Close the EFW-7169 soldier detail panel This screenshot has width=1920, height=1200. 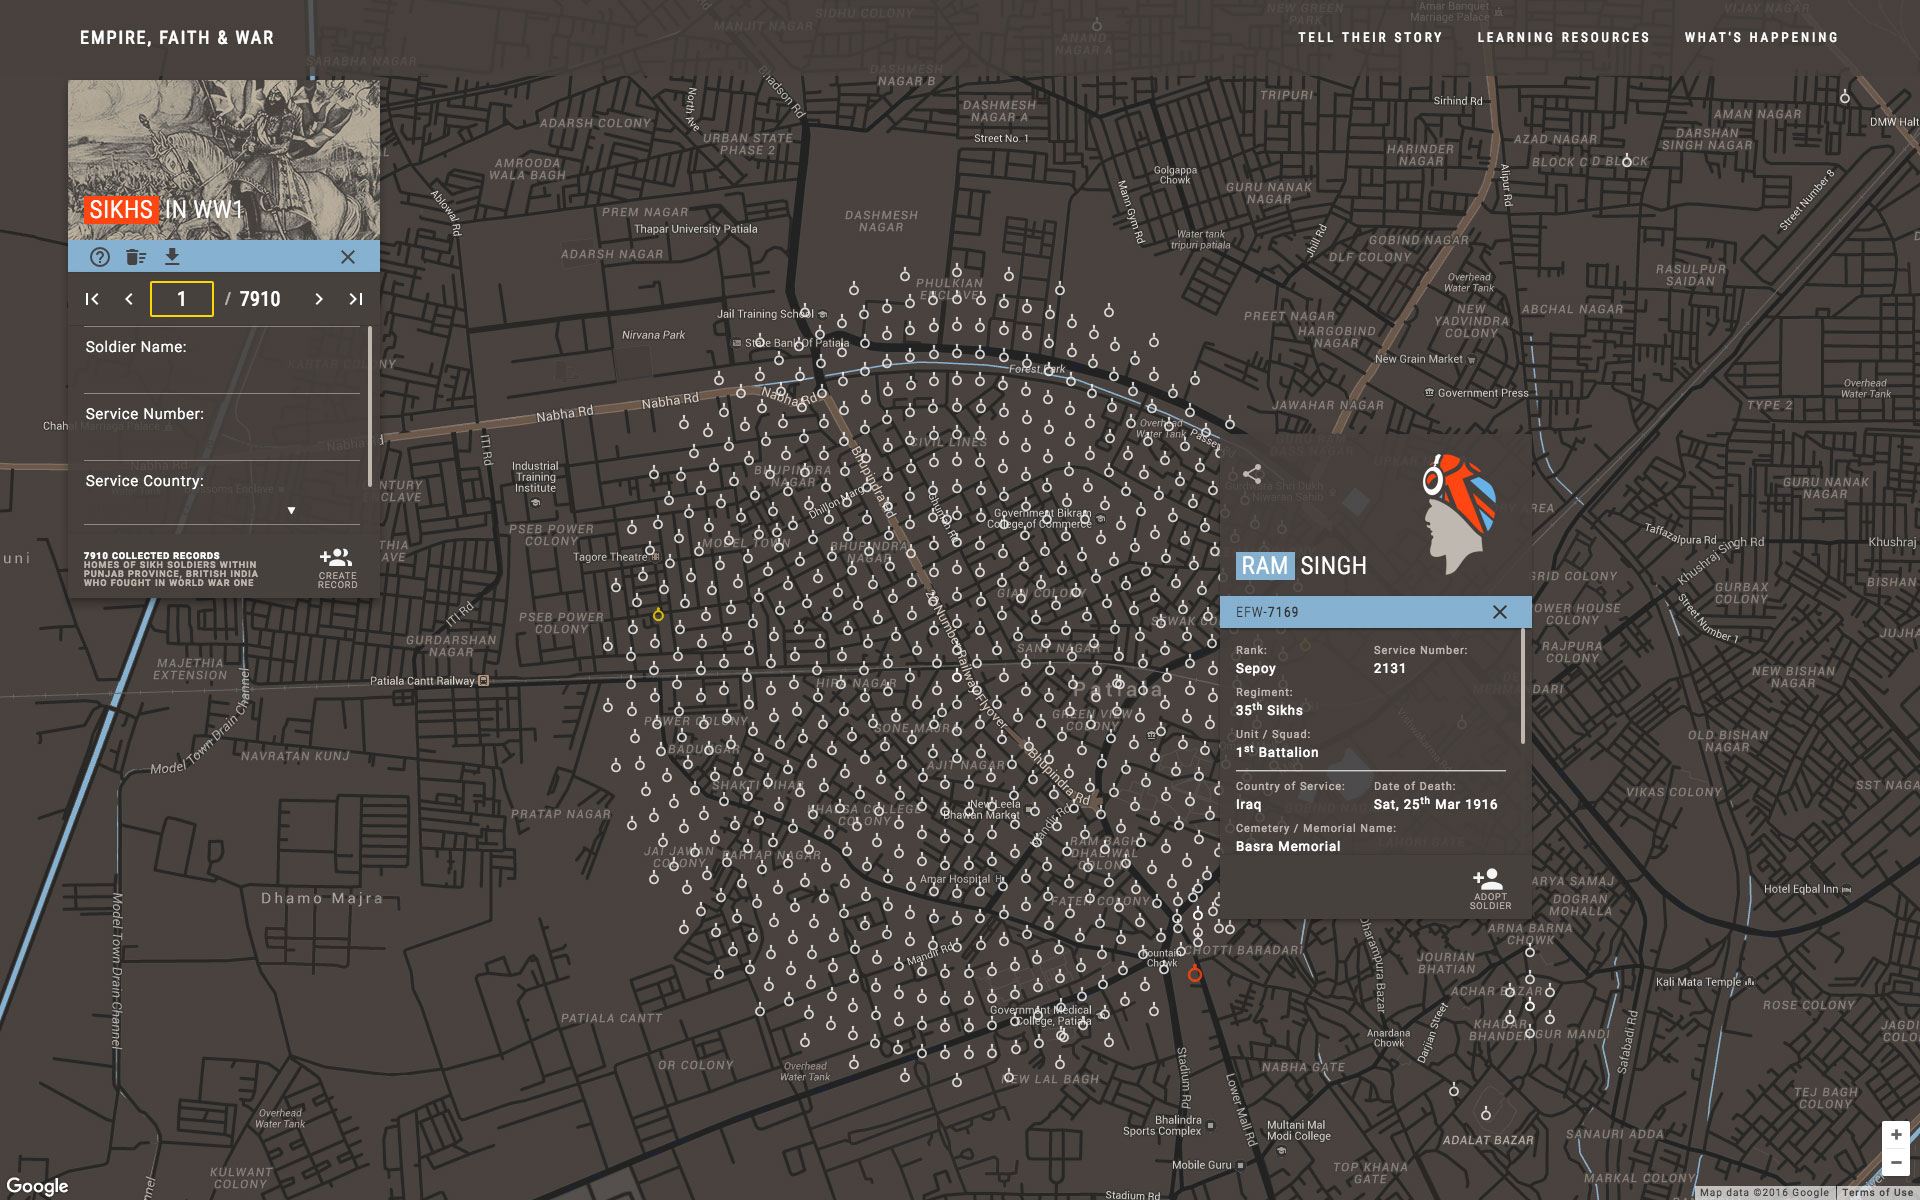[x=1500, y=611]
